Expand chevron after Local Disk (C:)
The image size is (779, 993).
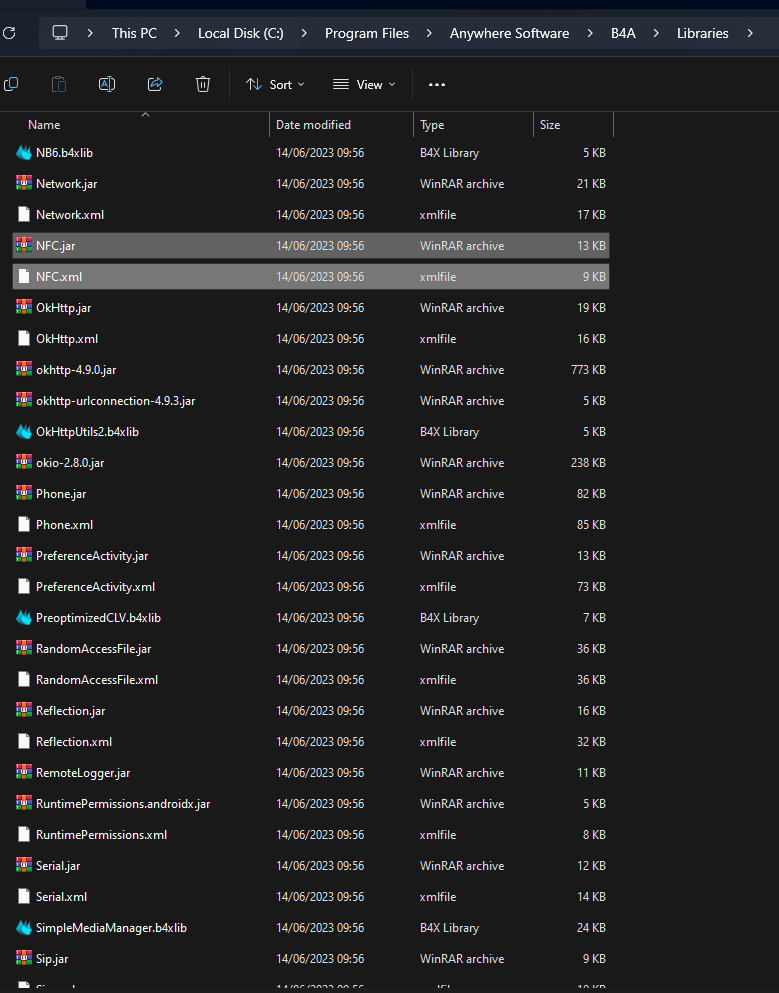tap(304, 33)
